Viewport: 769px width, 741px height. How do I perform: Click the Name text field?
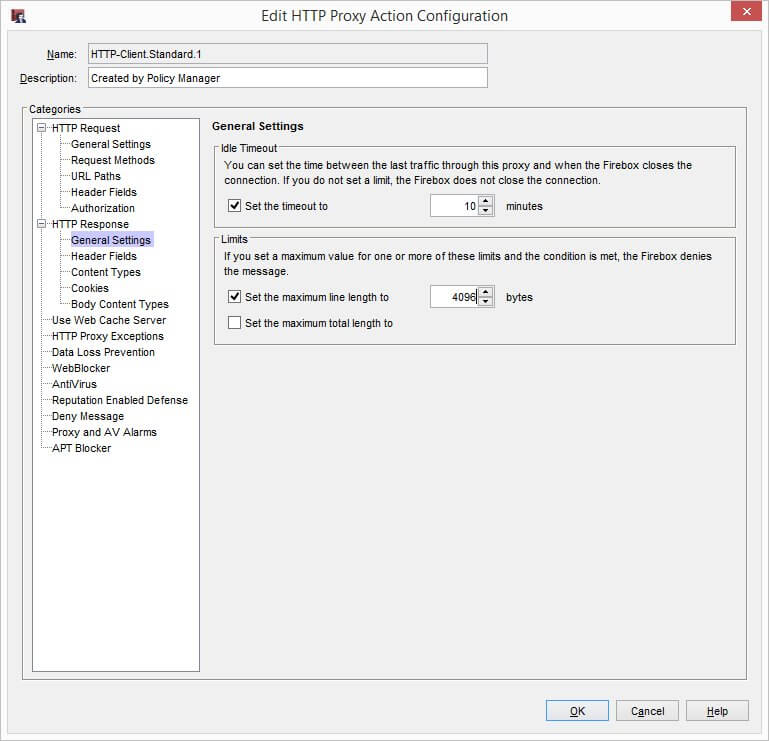(288, 53)
